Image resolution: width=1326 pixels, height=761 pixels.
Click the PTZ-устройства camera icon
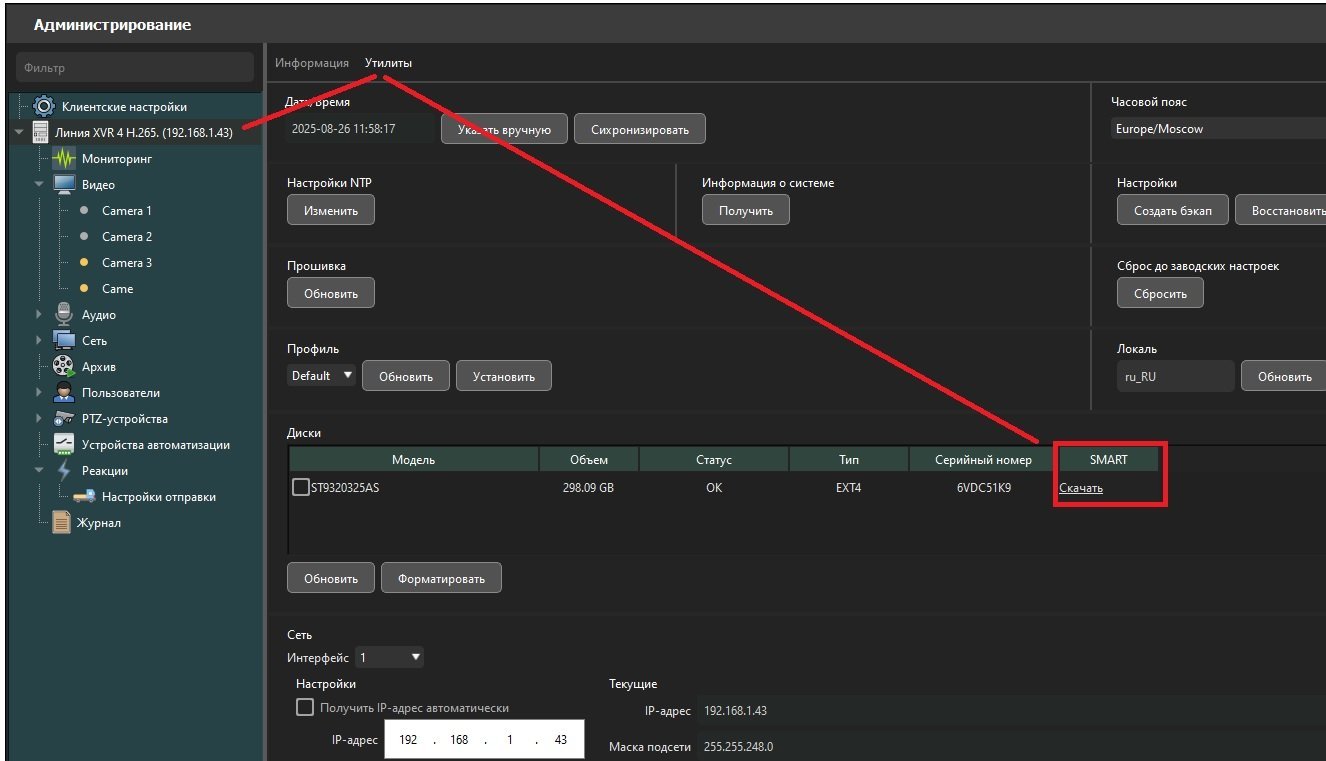pyautogui.click(x=64, y=418)
